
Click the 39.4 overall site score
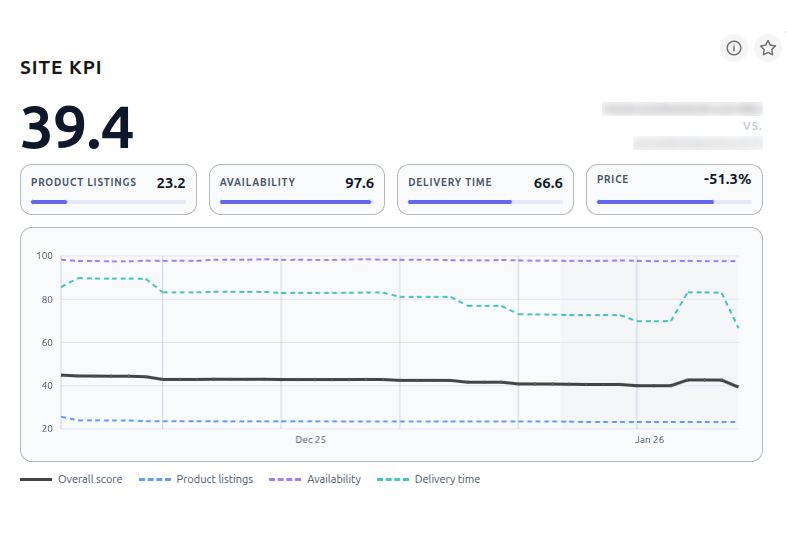pos(77,127)
